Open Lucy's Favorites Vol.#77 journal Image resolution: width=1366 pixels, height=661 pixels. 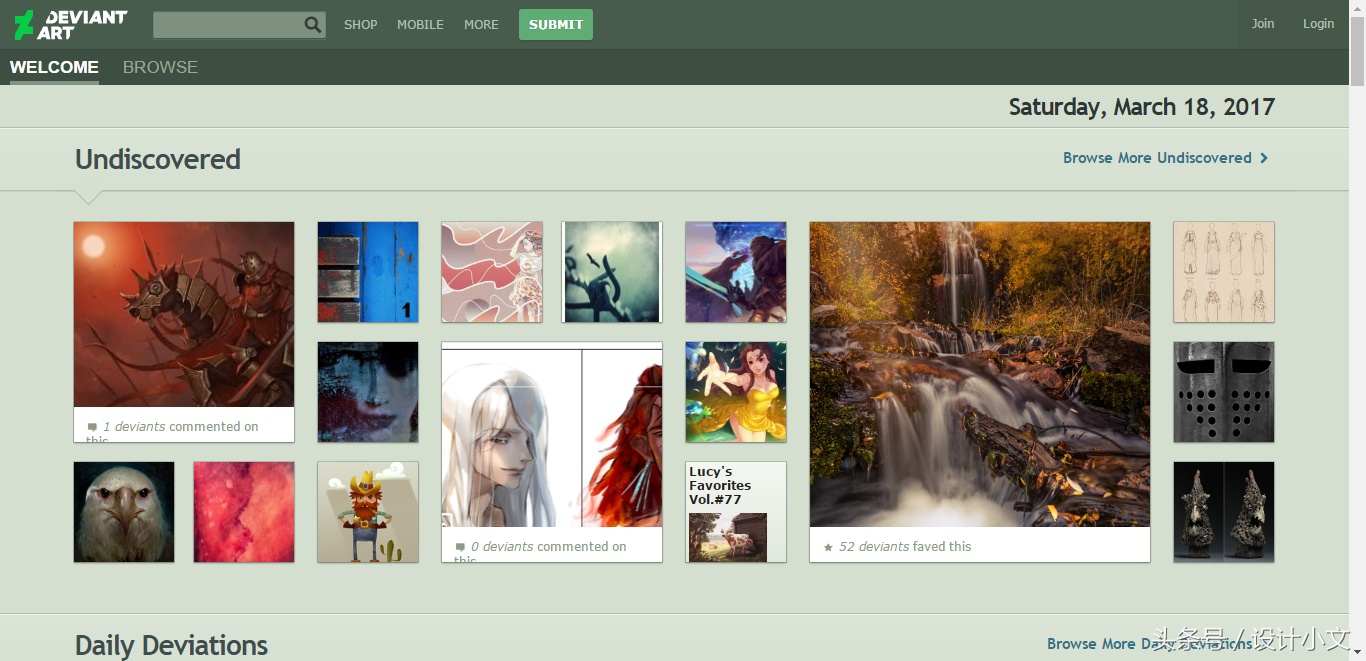click(736, 512)
